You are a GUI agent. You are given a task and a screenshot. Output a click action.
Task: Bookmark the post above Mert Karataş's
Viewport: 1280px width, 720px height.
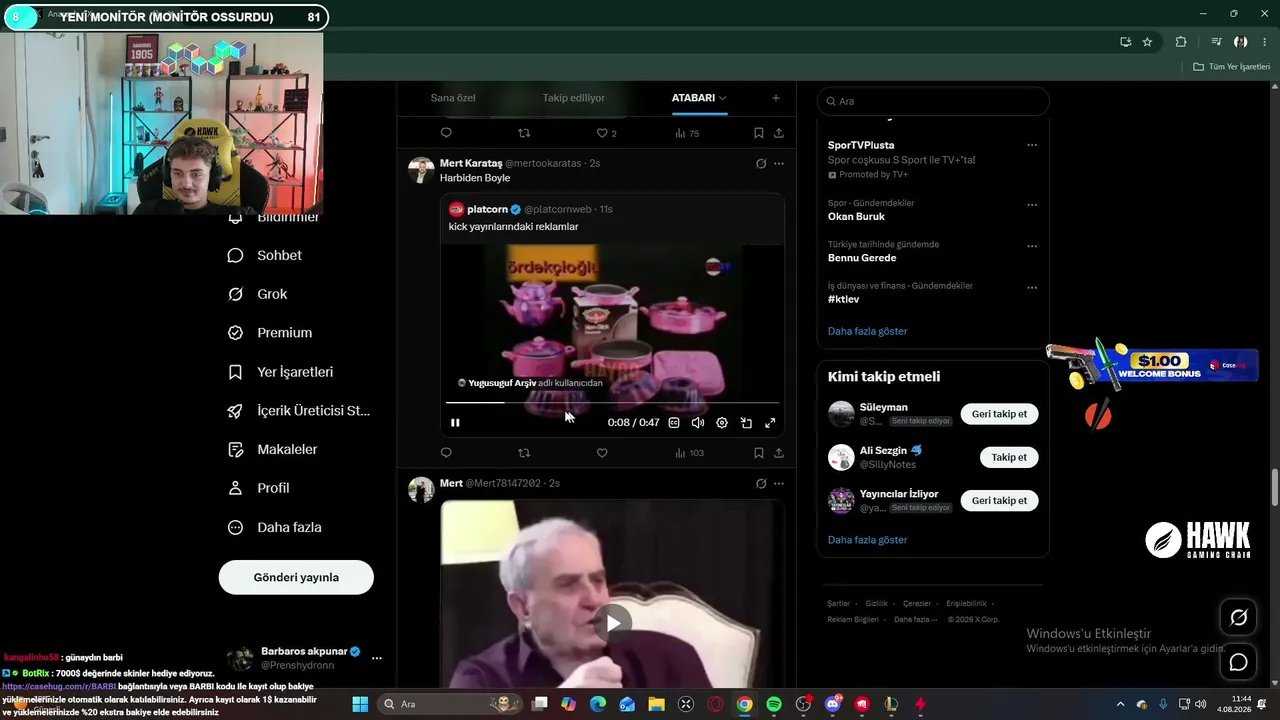759,133
